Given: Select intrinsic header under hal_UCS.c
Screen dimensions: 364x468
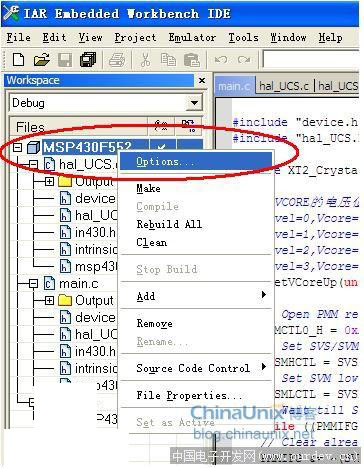Looking at the screenshot, I should (x=96, y=249).
